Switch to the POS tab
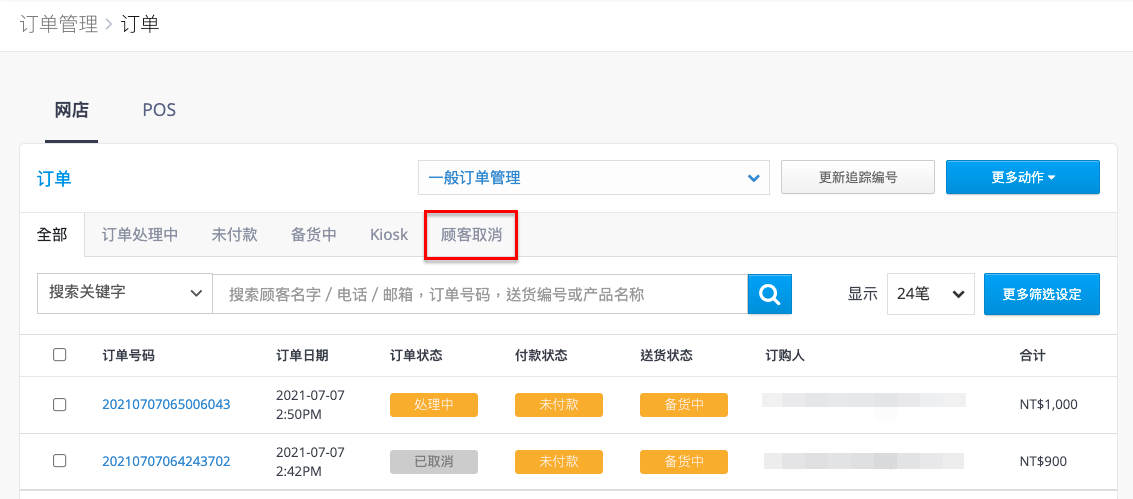This screenshot has width=1133, height=499. (159, 110)
